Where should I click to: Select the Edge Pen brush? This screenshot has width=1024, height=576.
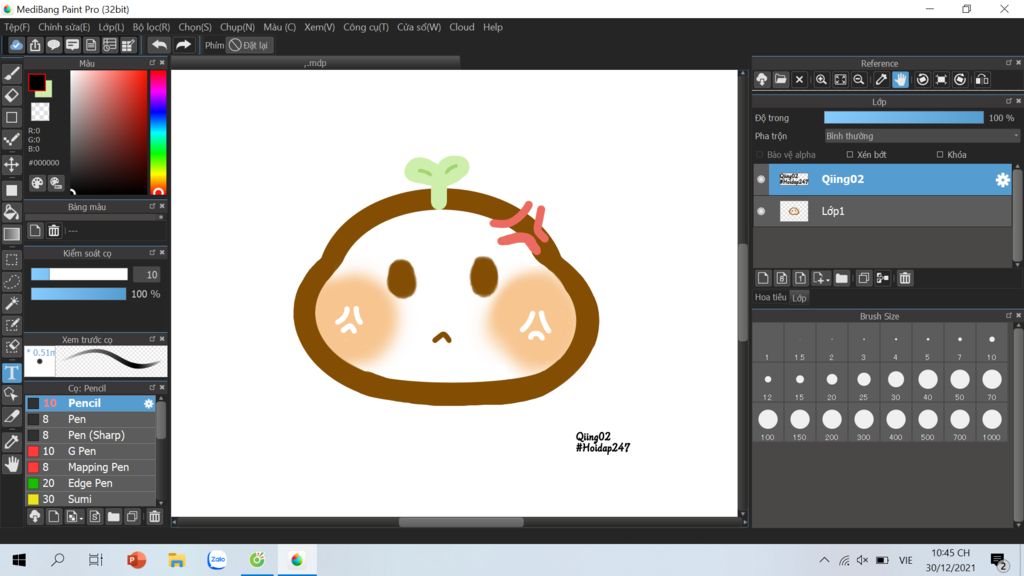point(91,483)
